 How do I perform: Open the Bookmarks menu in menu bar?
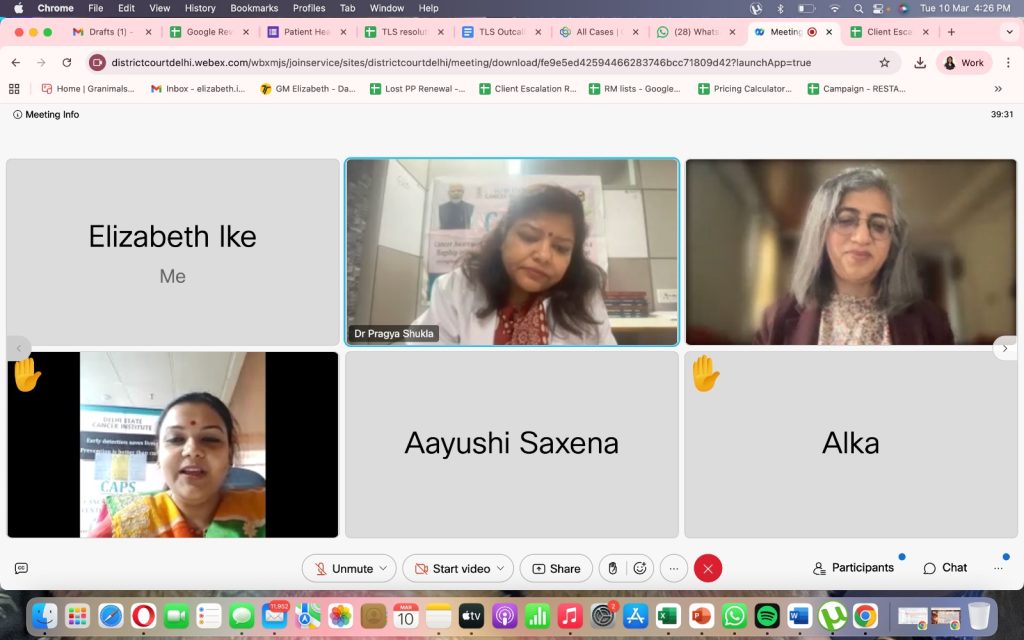click(254, 8)
